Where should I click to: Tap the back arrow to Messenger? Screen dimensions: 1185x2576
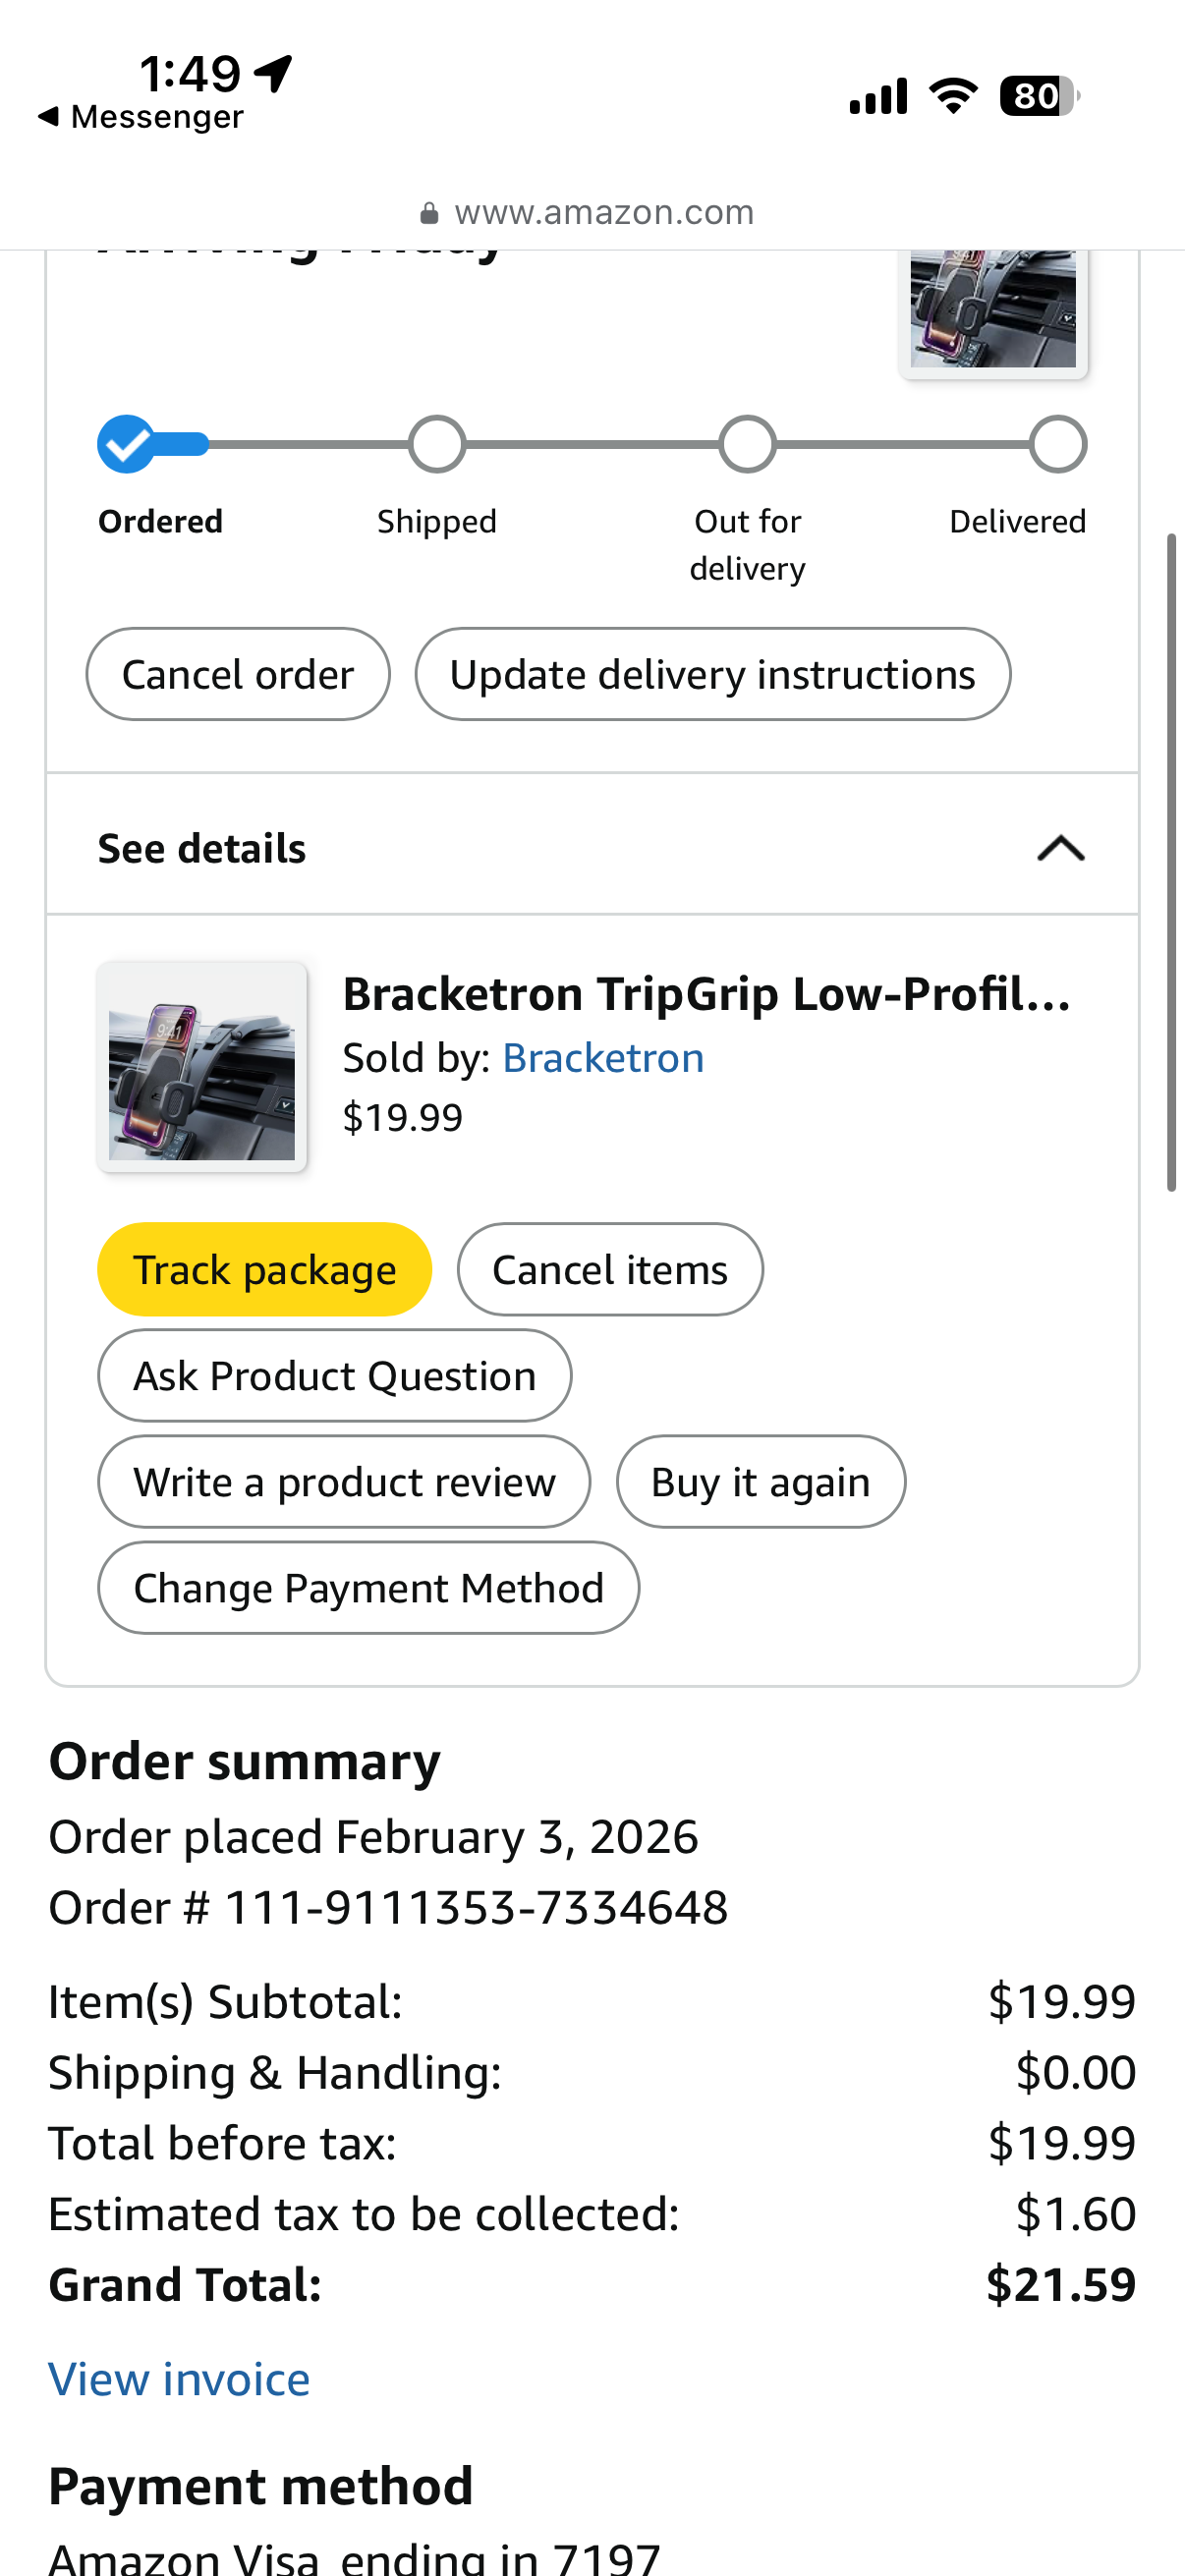pyautogui.click(x=48, y=117)
